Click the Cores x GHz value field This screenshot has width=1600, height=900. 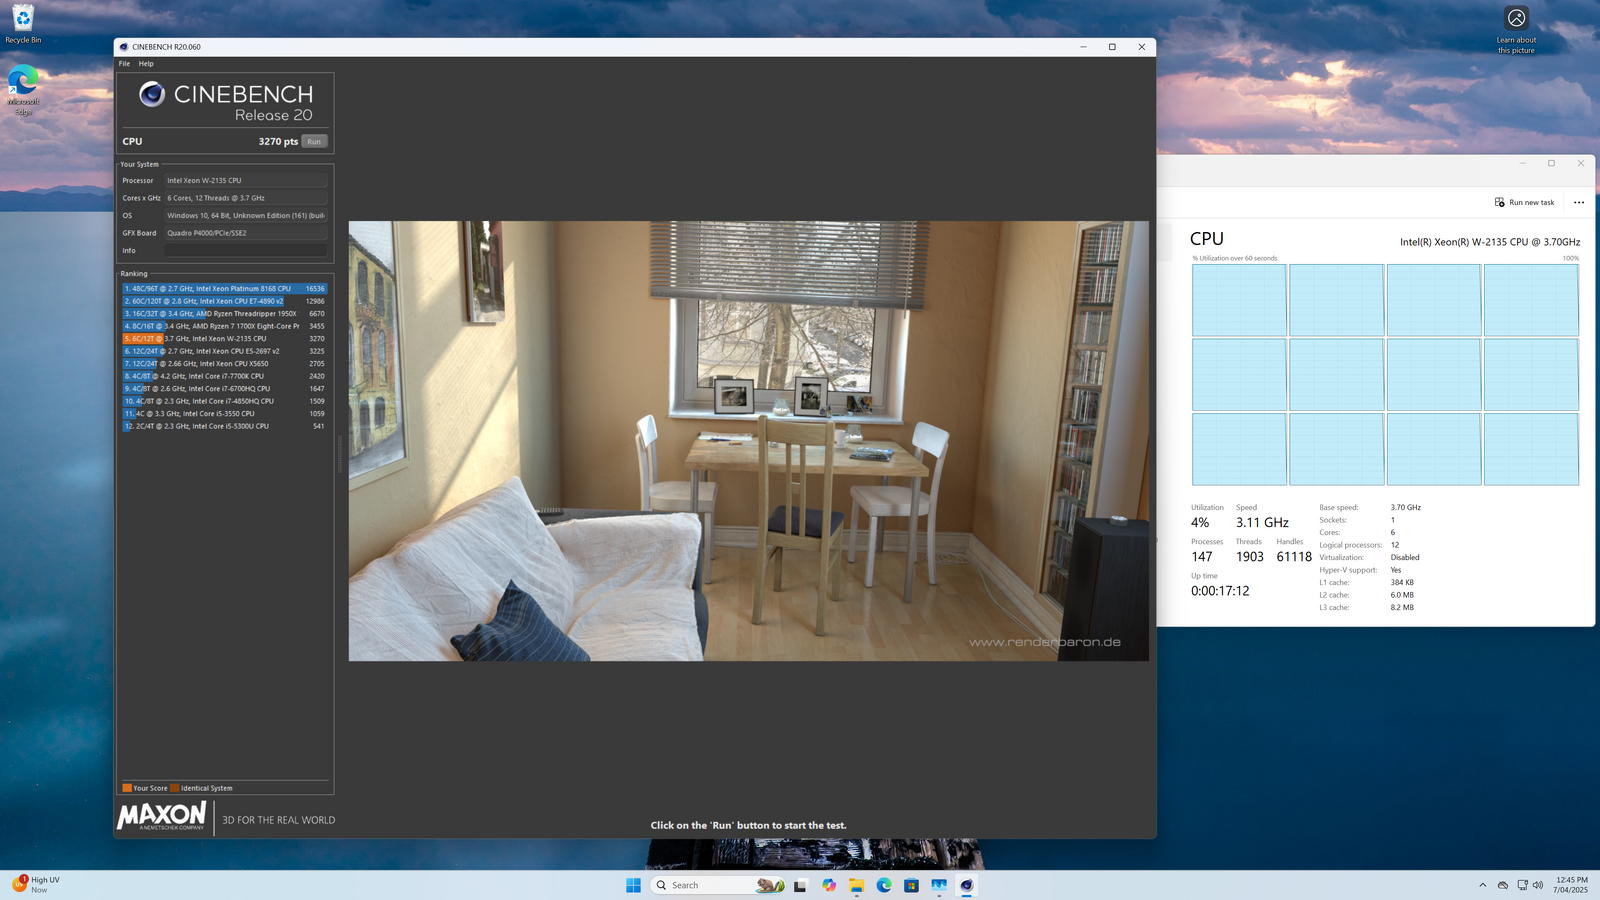(246, 198)
